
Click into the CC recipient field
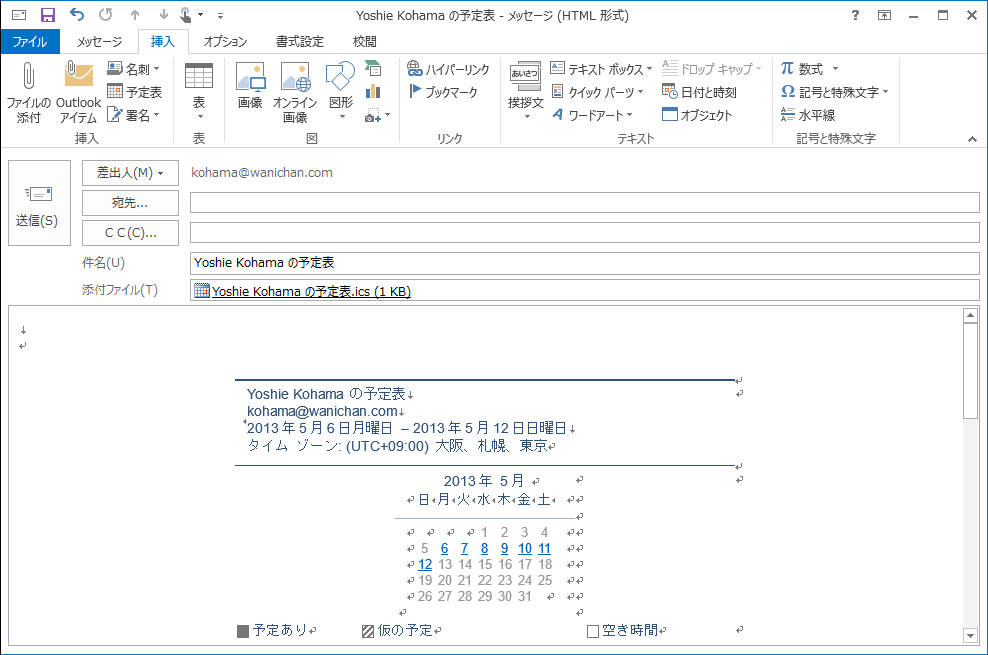(x=585, y=232)
